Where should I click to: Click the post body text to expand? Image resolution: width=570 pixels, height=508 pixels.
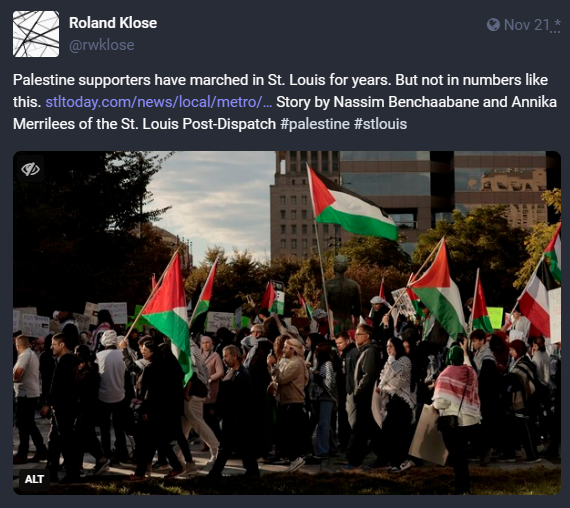click(285, 102)
